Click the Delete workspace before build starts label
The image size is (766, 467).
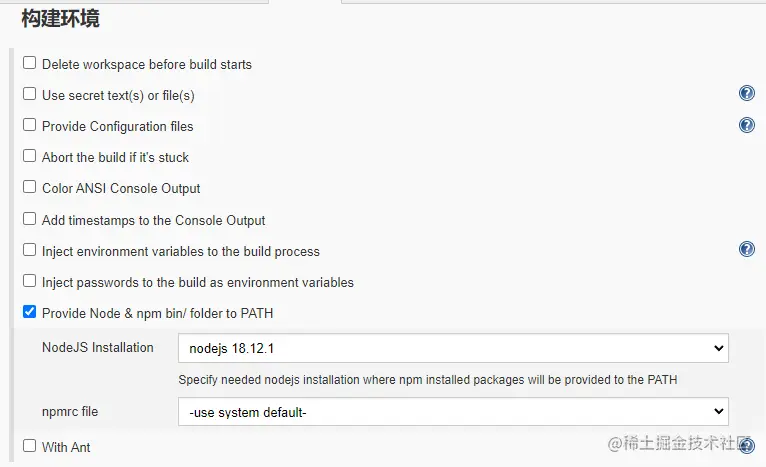click(x=146, y=64)
